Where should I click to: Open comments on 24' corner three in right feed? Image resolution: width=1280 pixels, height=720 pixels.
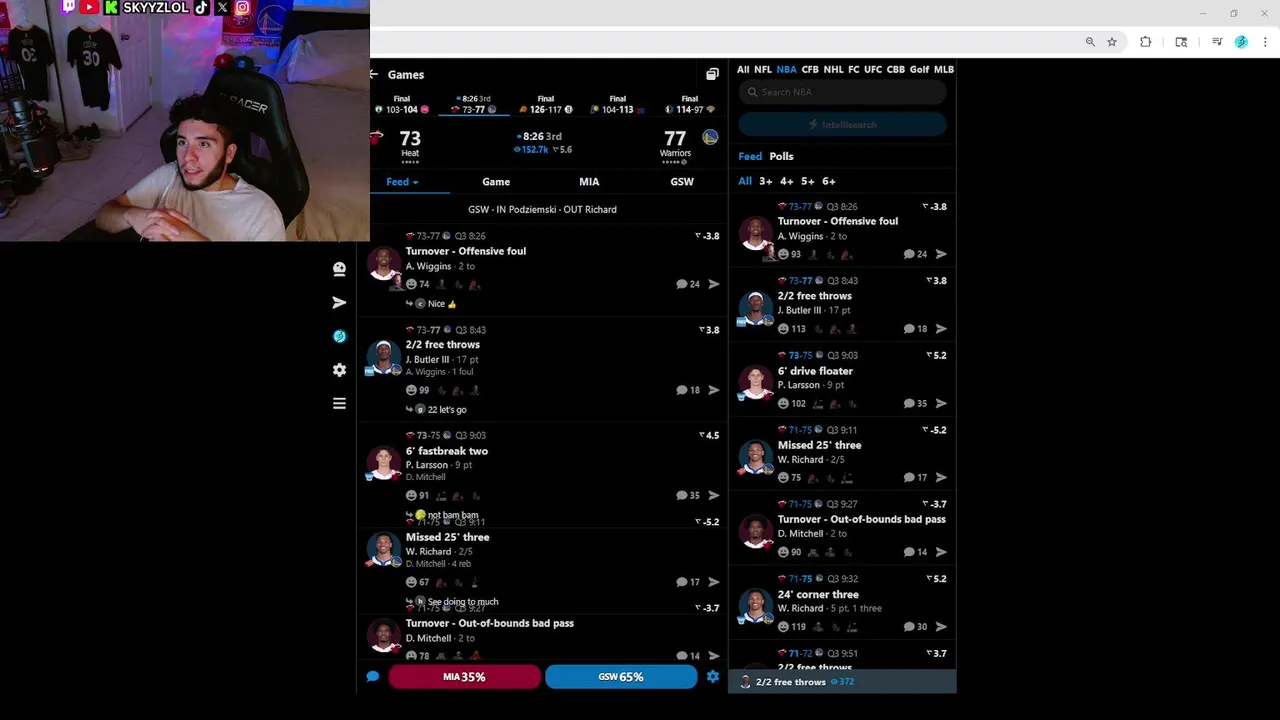tap(915, 627)
